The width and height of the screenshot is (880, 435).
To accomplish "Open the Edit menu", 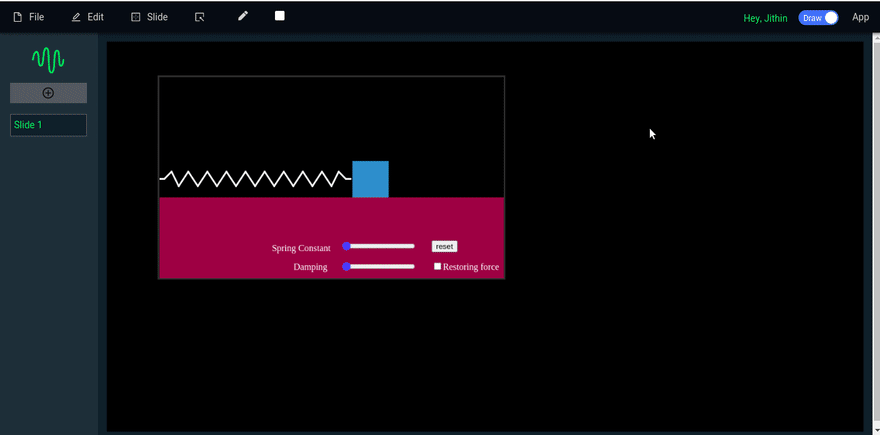I will click(88, 17).
